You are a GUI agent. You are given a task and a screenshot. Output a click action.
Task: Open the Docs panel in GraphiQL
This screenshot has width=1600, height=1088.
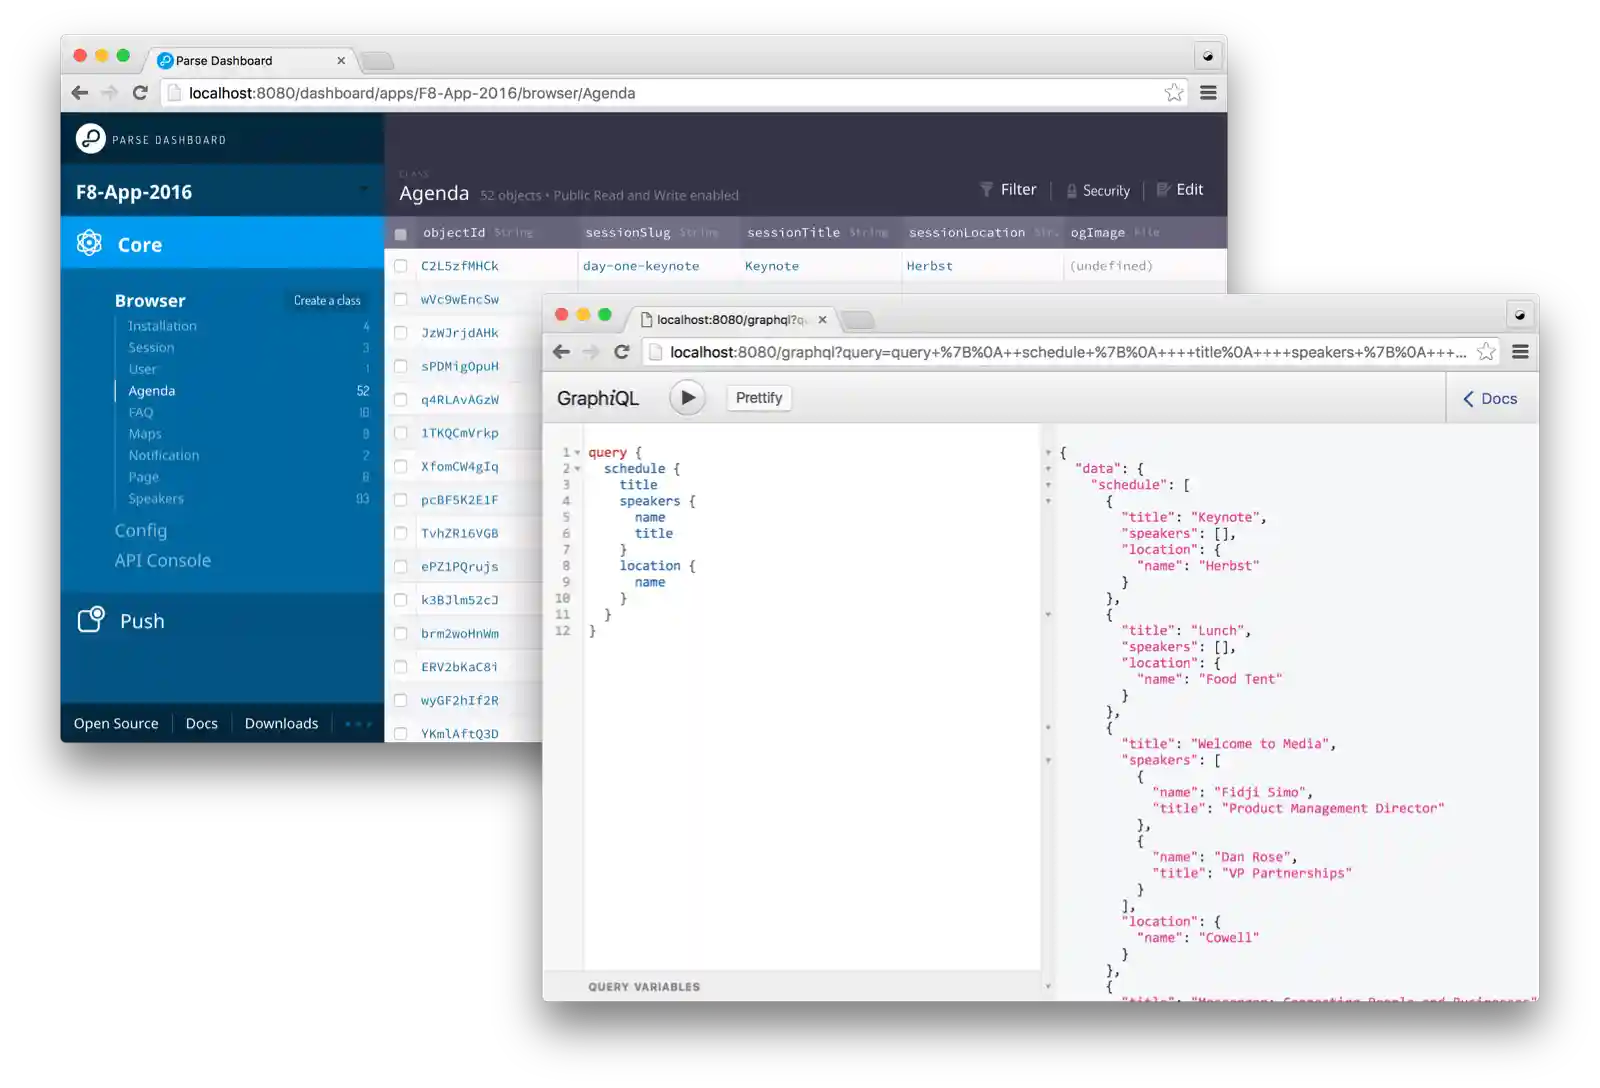click(x=1490, y=399)
